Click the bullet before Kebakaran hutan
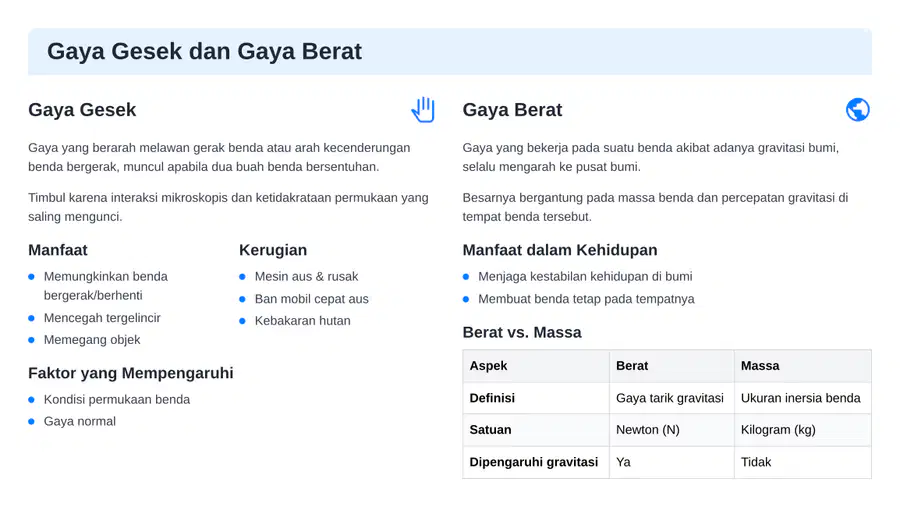The height and width of the screenshot is (507, 900). tap(242, 321)
